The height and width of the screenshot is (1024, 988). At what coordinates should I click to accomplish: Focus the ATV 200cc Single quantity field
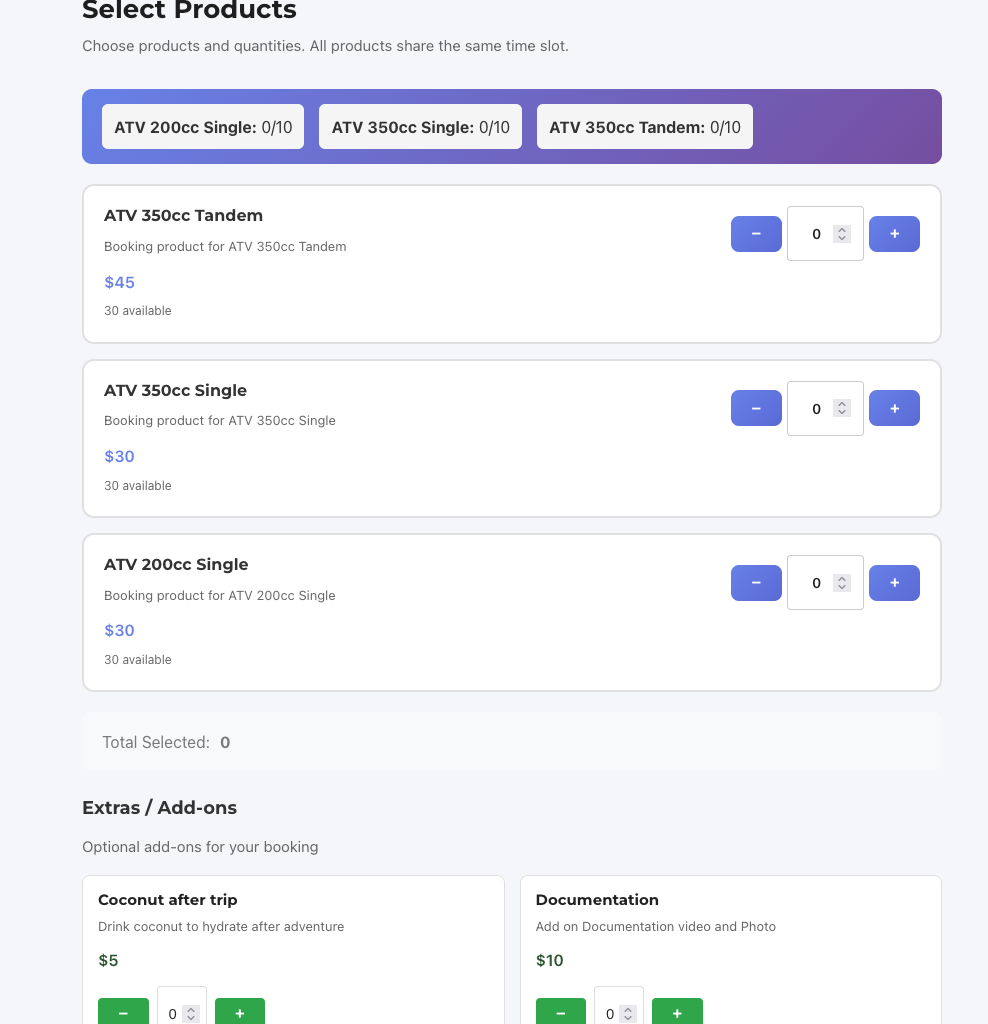coord(814,583)
